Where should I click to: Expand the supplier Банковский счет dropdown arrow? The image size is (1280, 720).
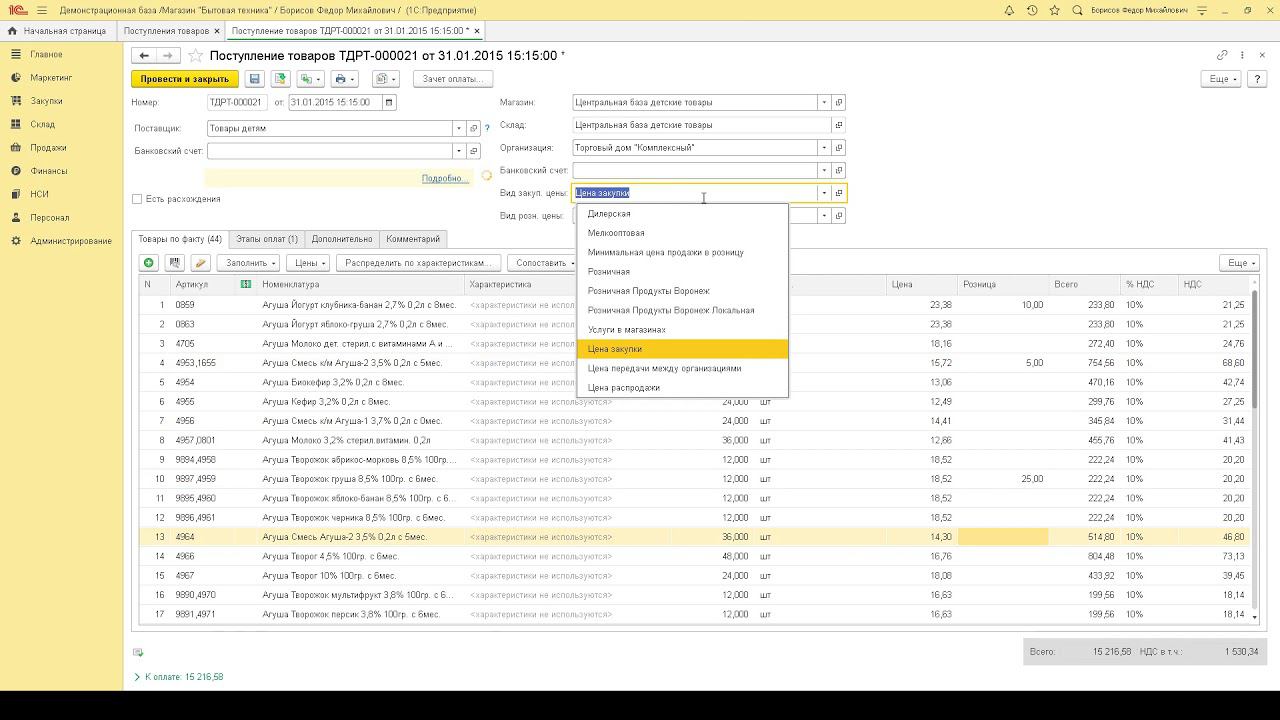click(459, 151)
